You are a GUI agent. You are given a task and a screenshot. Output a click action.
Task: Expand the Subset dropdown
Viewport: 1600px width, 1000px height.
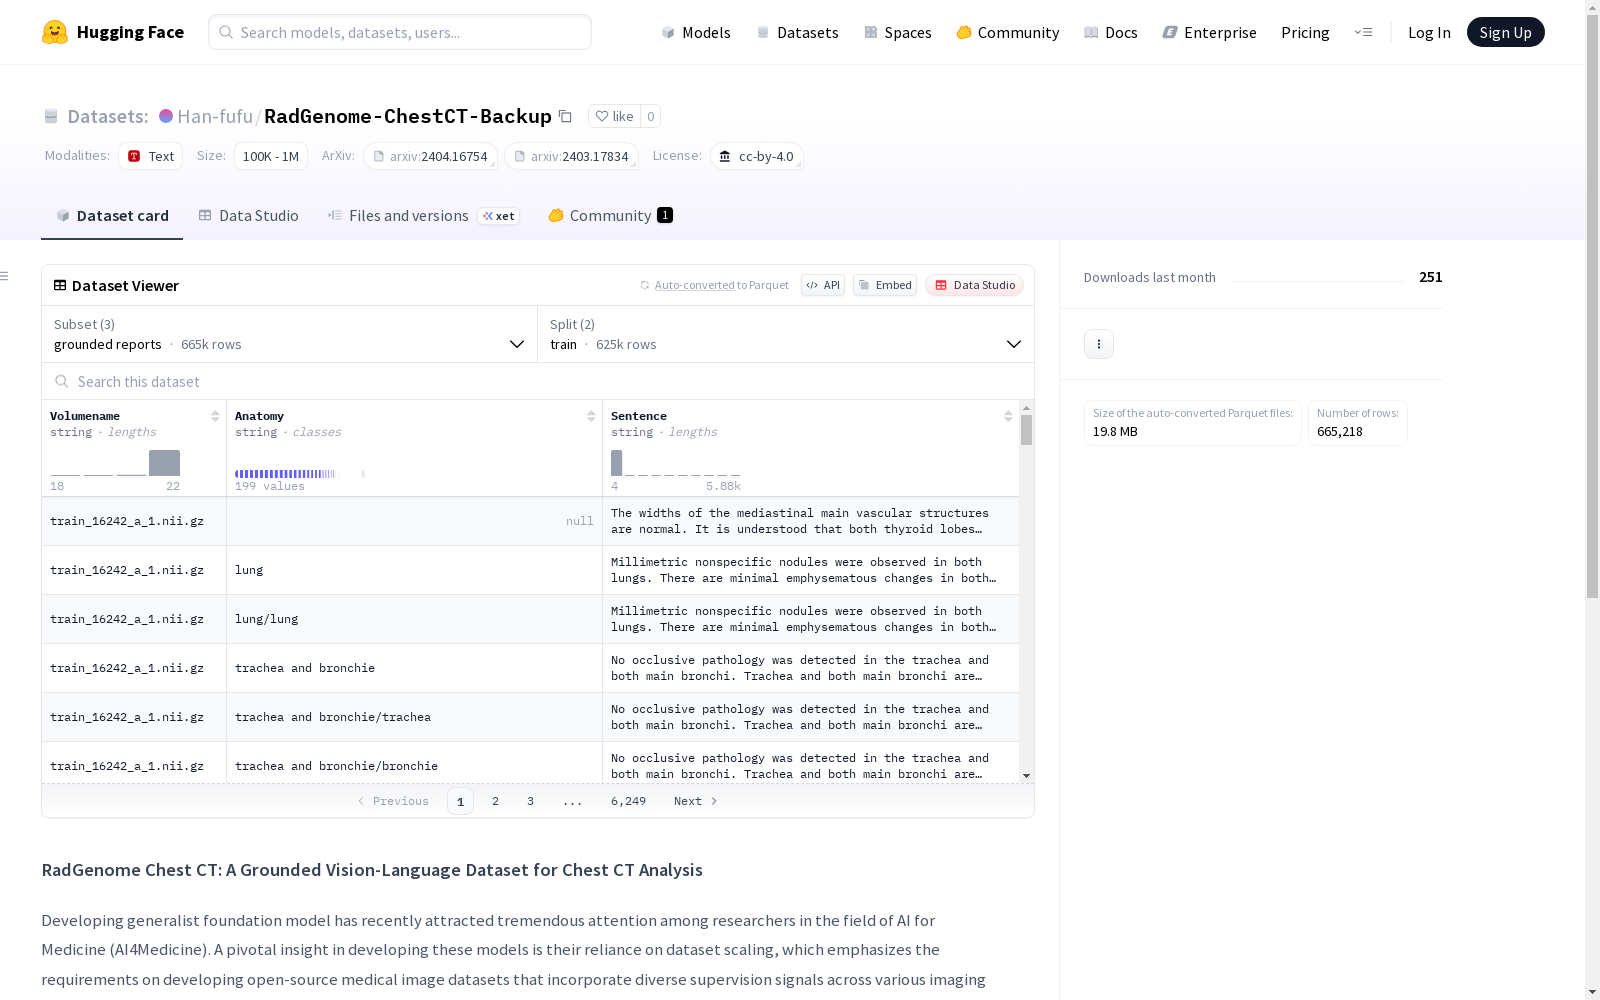click(x=289, y=334)
